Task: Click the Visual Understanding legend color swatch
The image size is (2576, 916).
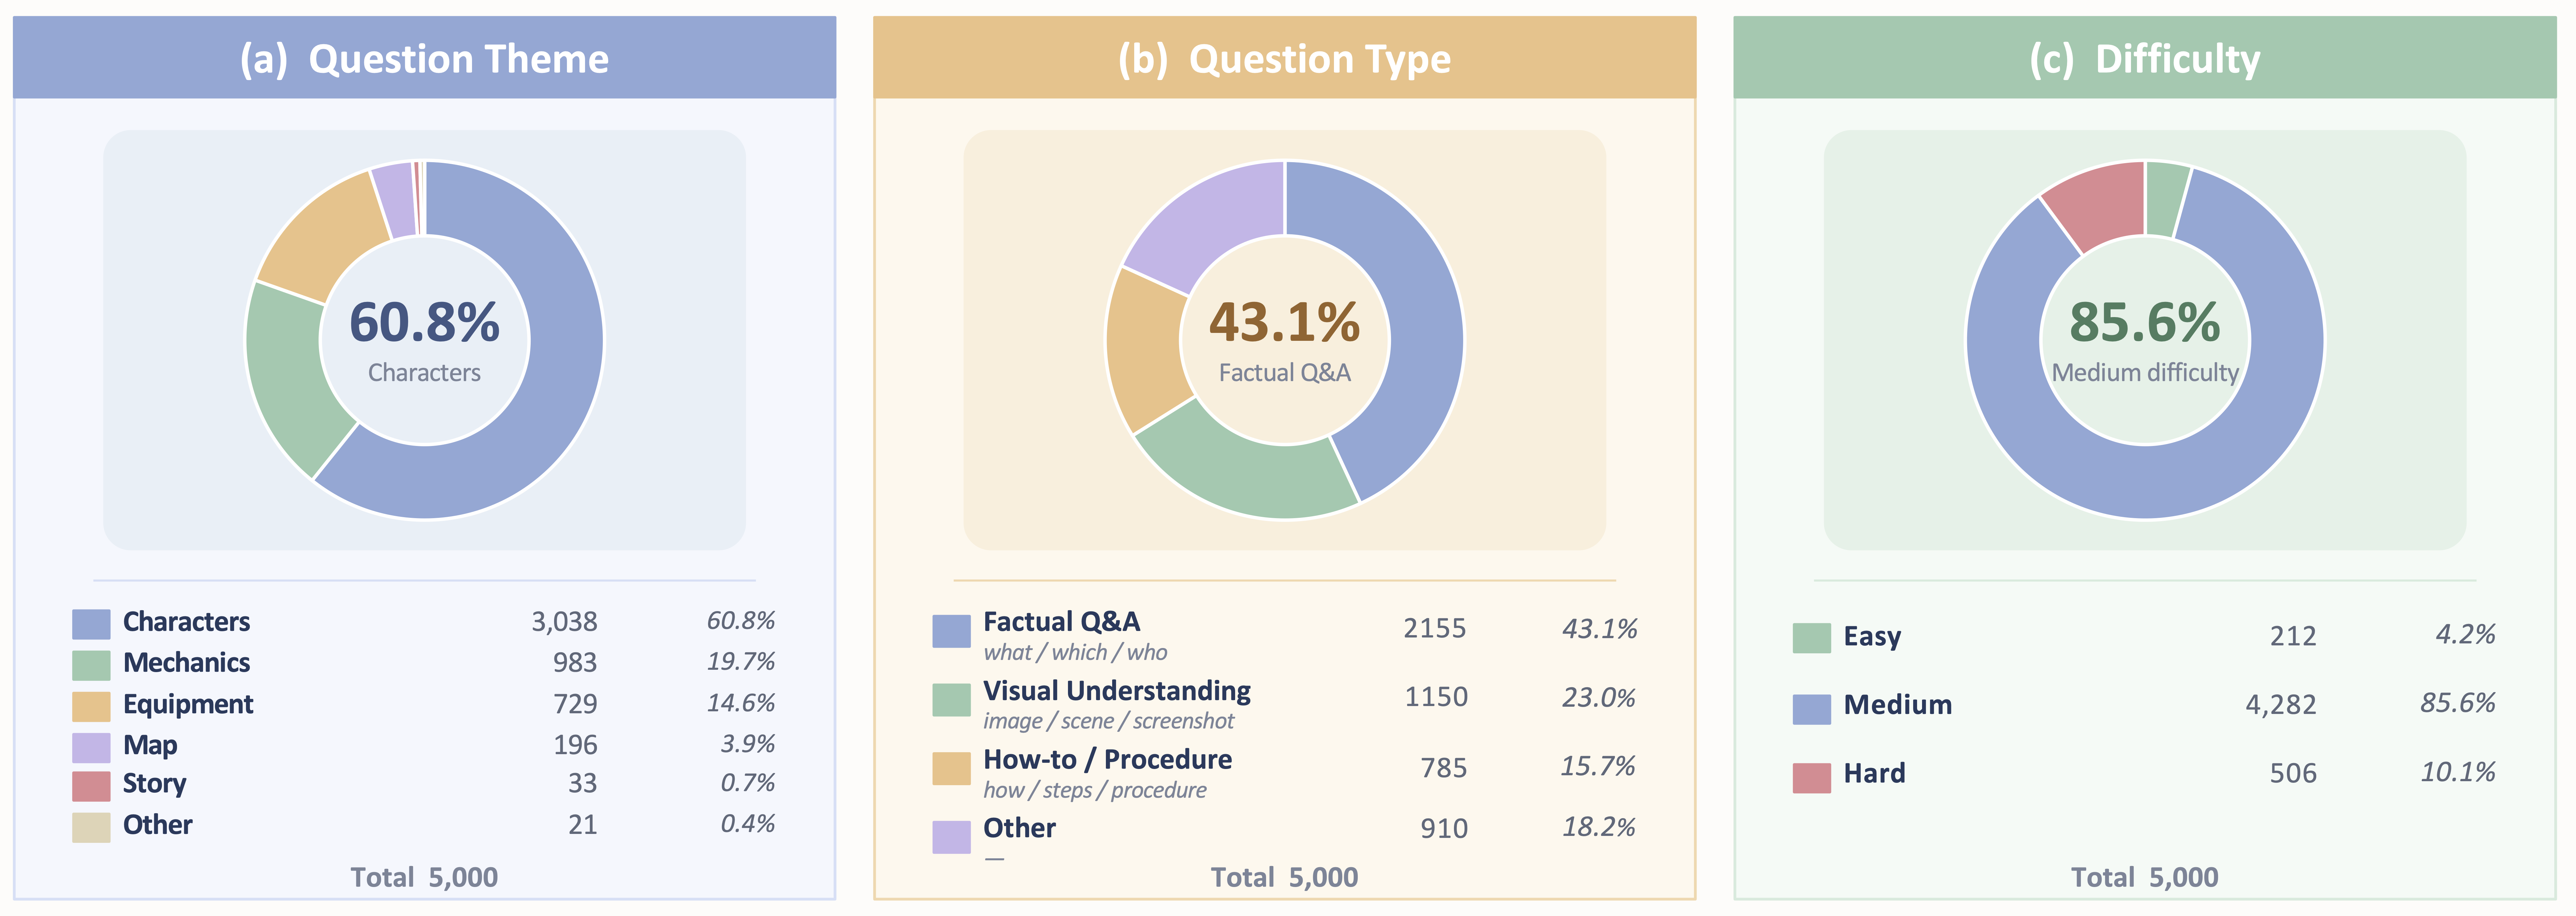Action: [x=951, y=700]
